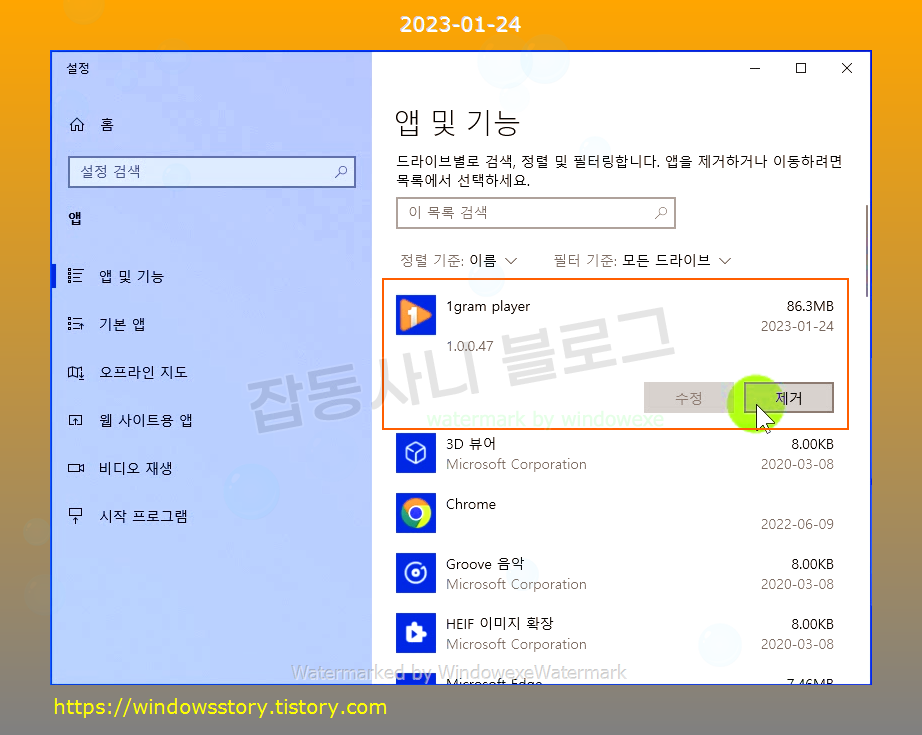This screenshot has height=735, width=922.
Task: Focus the 이 목록 검색 input field
Action: (536, 213)
